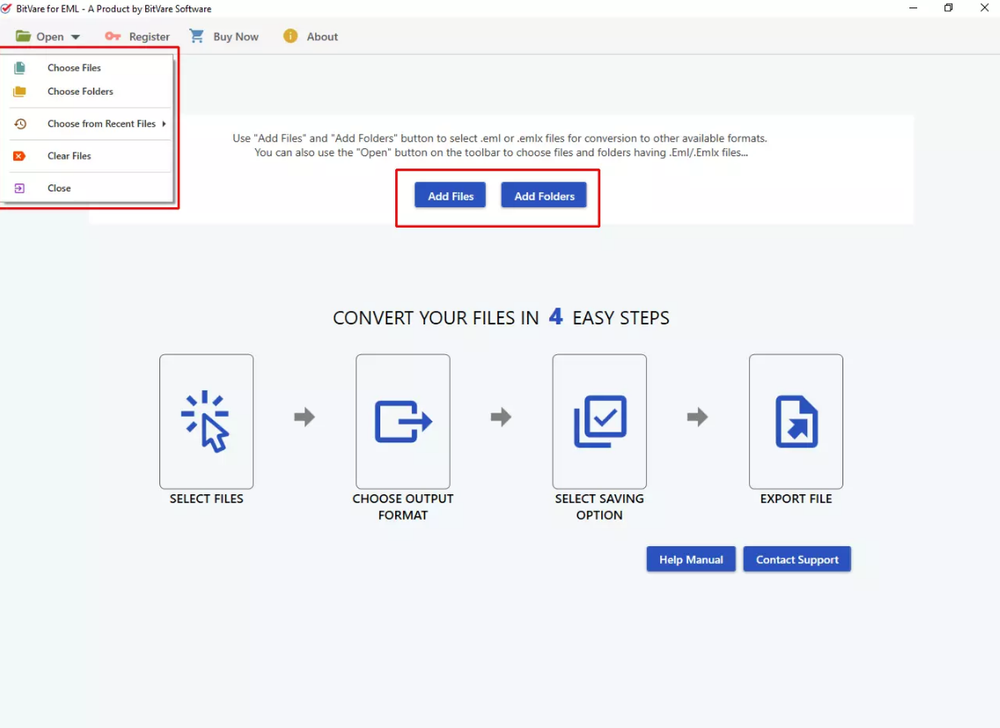Click the recent files clock icon
The image size is (1000, 728).
coord(20,124)
